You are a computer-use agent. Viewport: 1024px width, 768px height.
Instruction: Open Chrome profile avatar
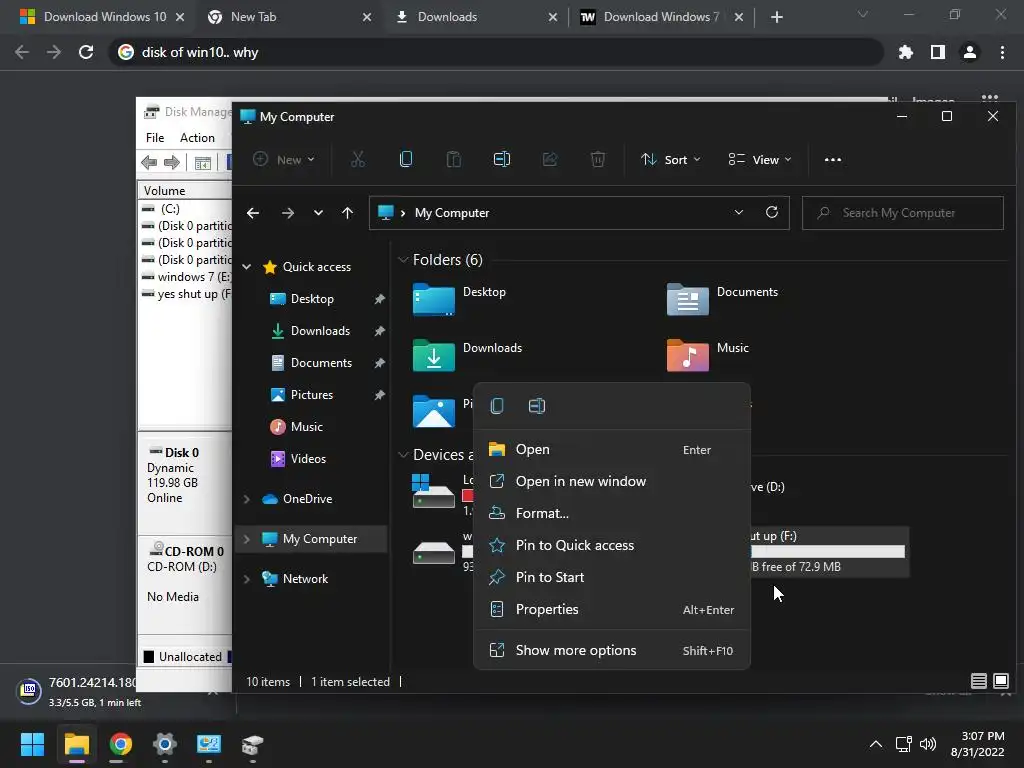coord(970,52)
